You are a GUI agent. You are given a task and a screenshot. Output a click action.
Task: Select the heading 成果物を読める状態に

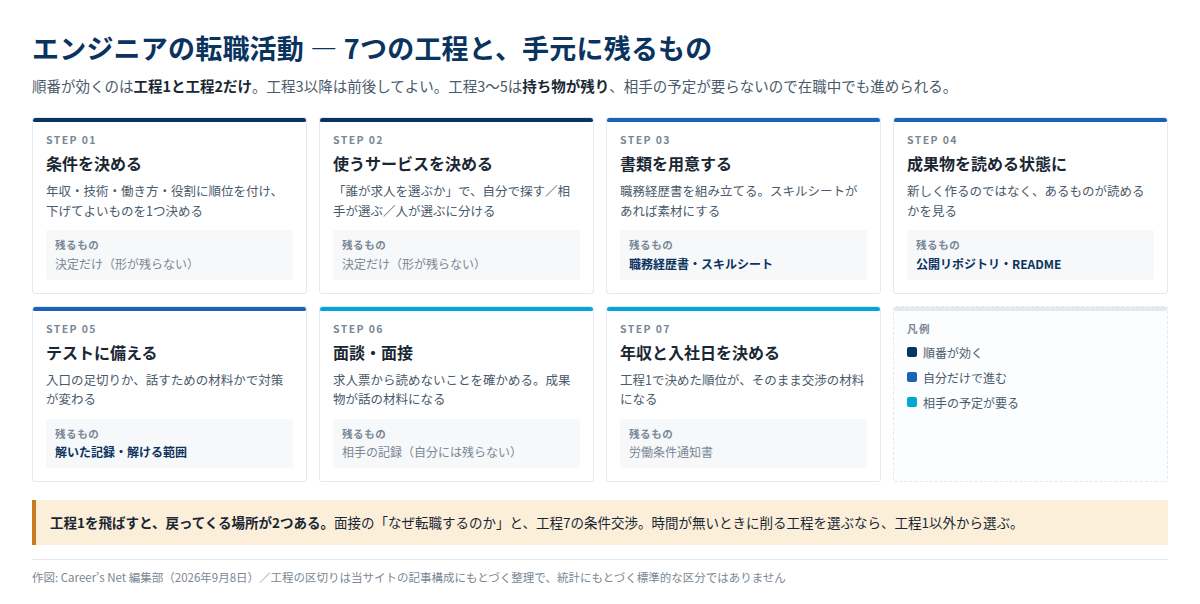click(x=987, y=164)
